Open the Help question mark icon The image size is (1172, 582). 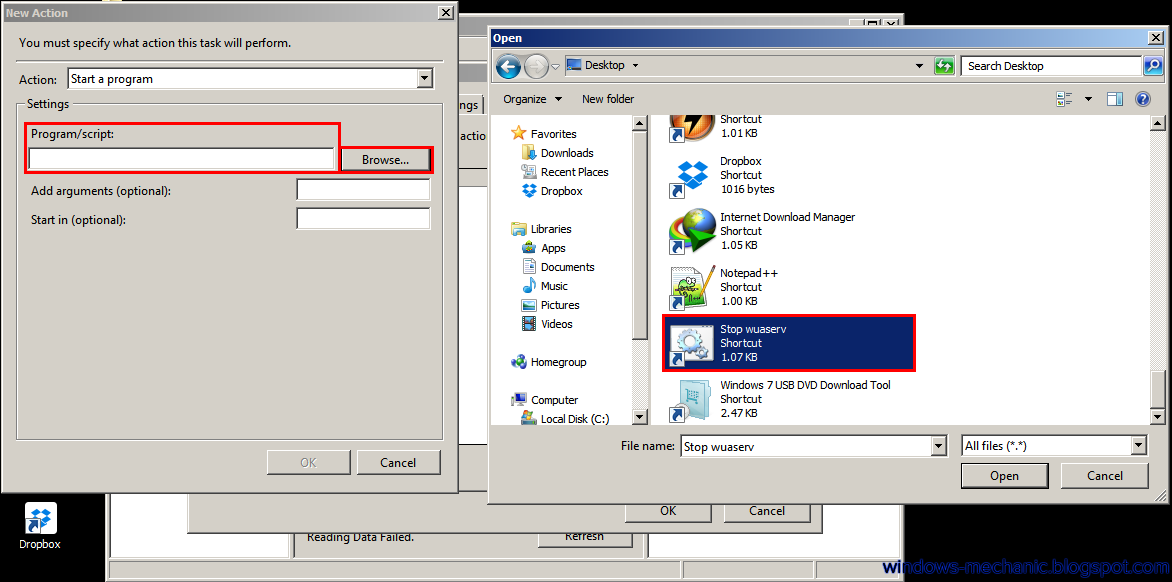(x=1142, y=99)
